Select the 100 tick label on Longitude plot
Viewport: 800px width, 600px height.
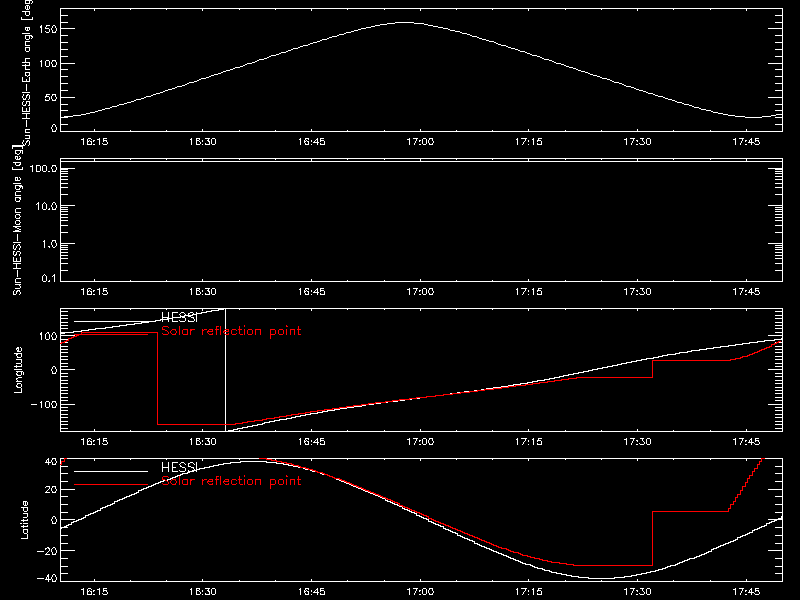coord(48,336)
